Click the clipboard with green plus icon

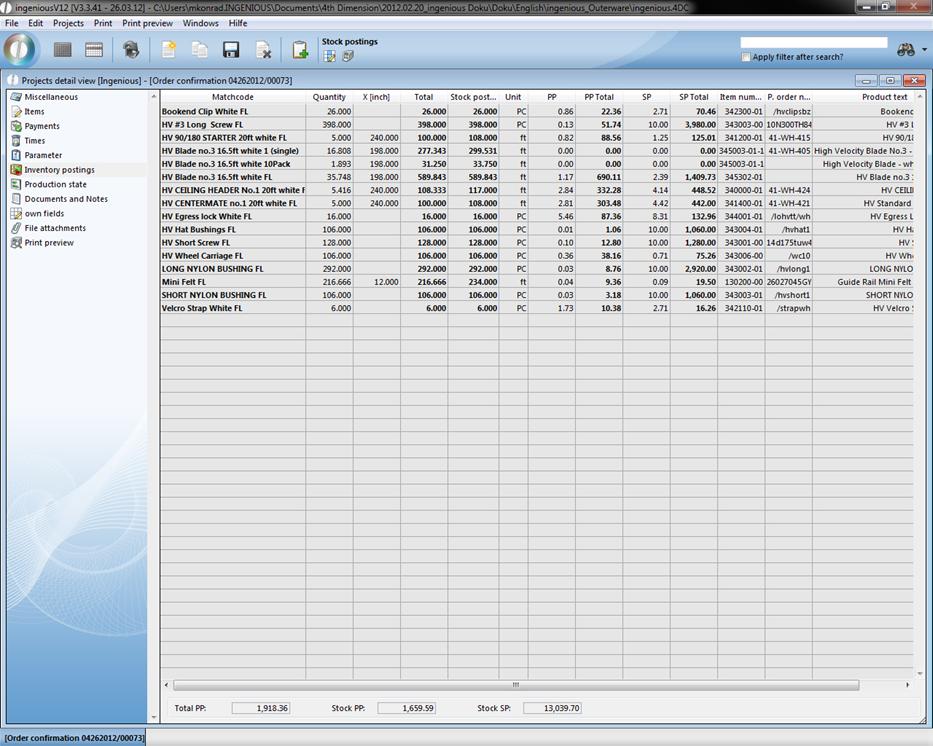tap(299, 50)
